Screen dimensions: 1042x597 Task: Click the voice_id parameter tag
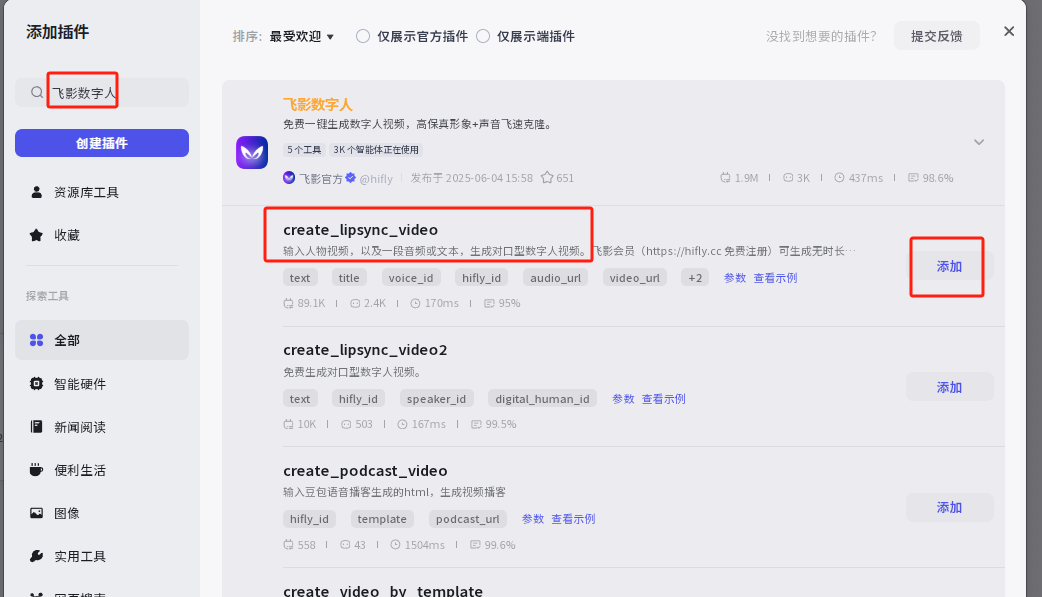point(411,278)
